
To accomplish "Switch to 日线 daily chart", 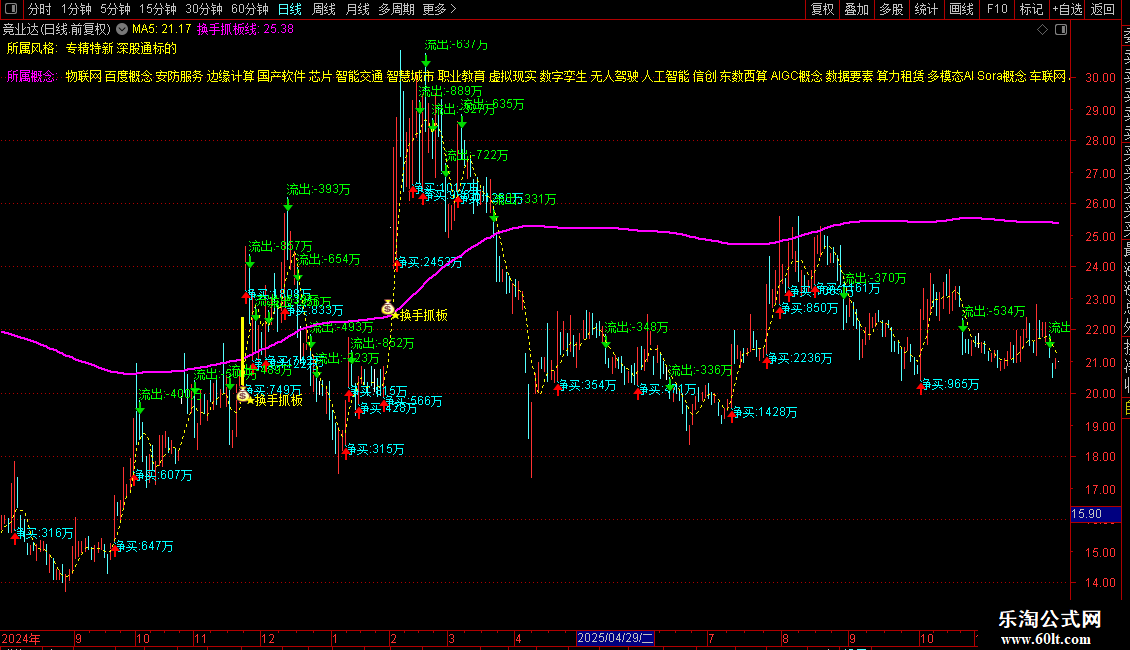I will click(290, 9).
